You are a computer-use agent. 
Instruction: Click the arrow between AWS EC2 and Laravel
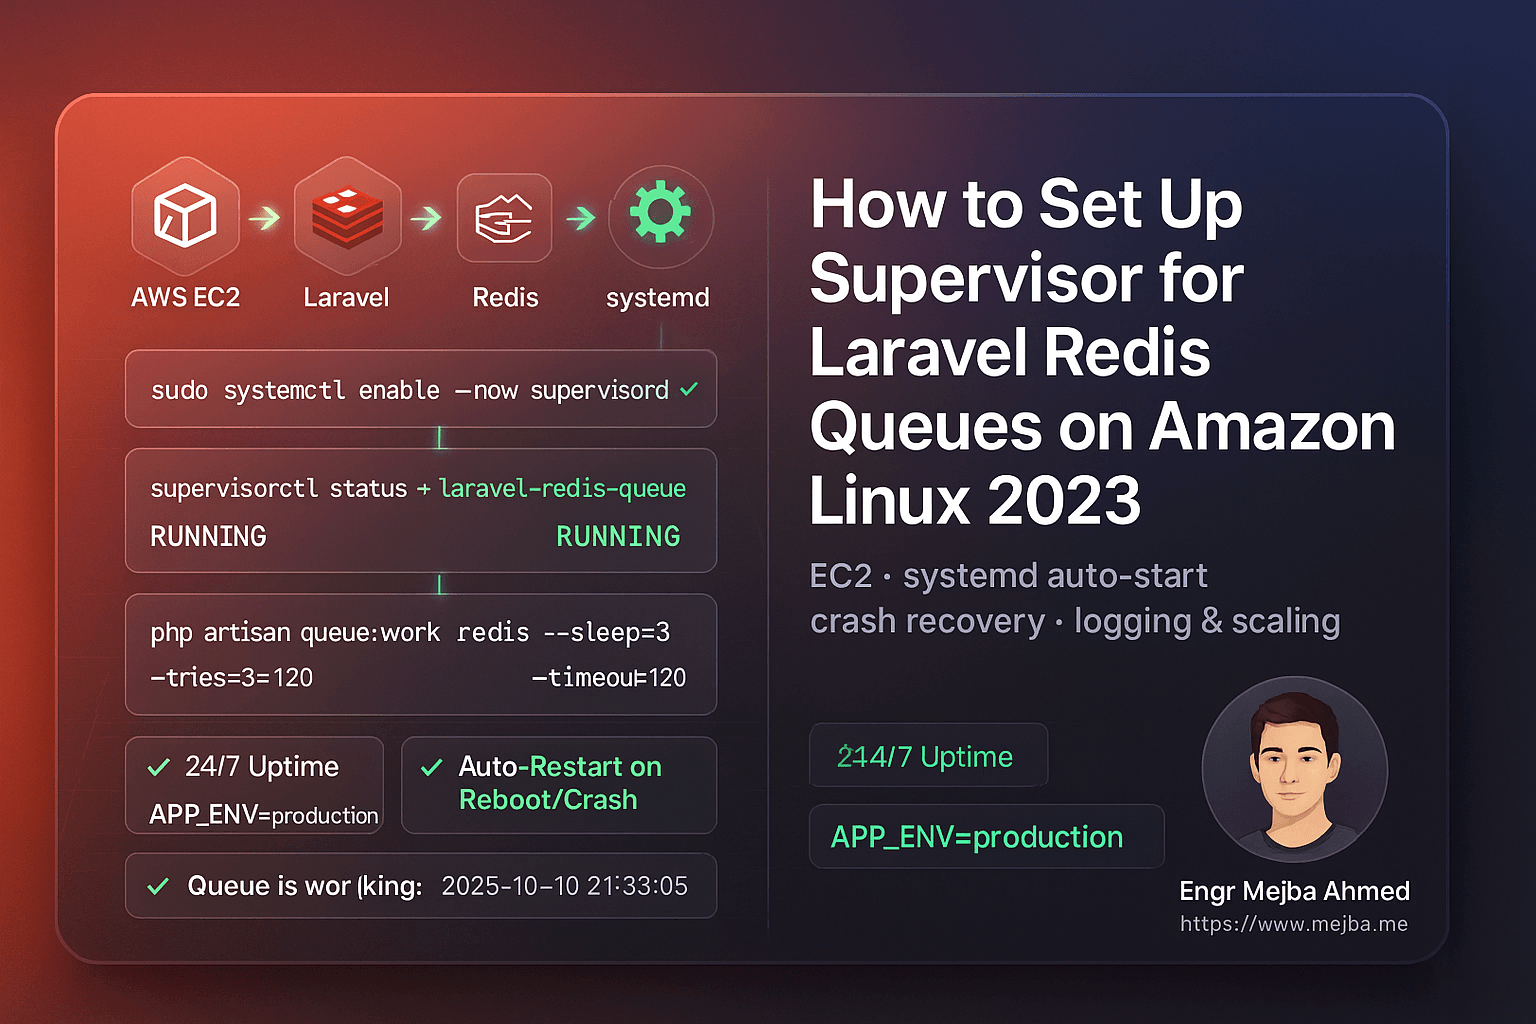coord(263,215)
